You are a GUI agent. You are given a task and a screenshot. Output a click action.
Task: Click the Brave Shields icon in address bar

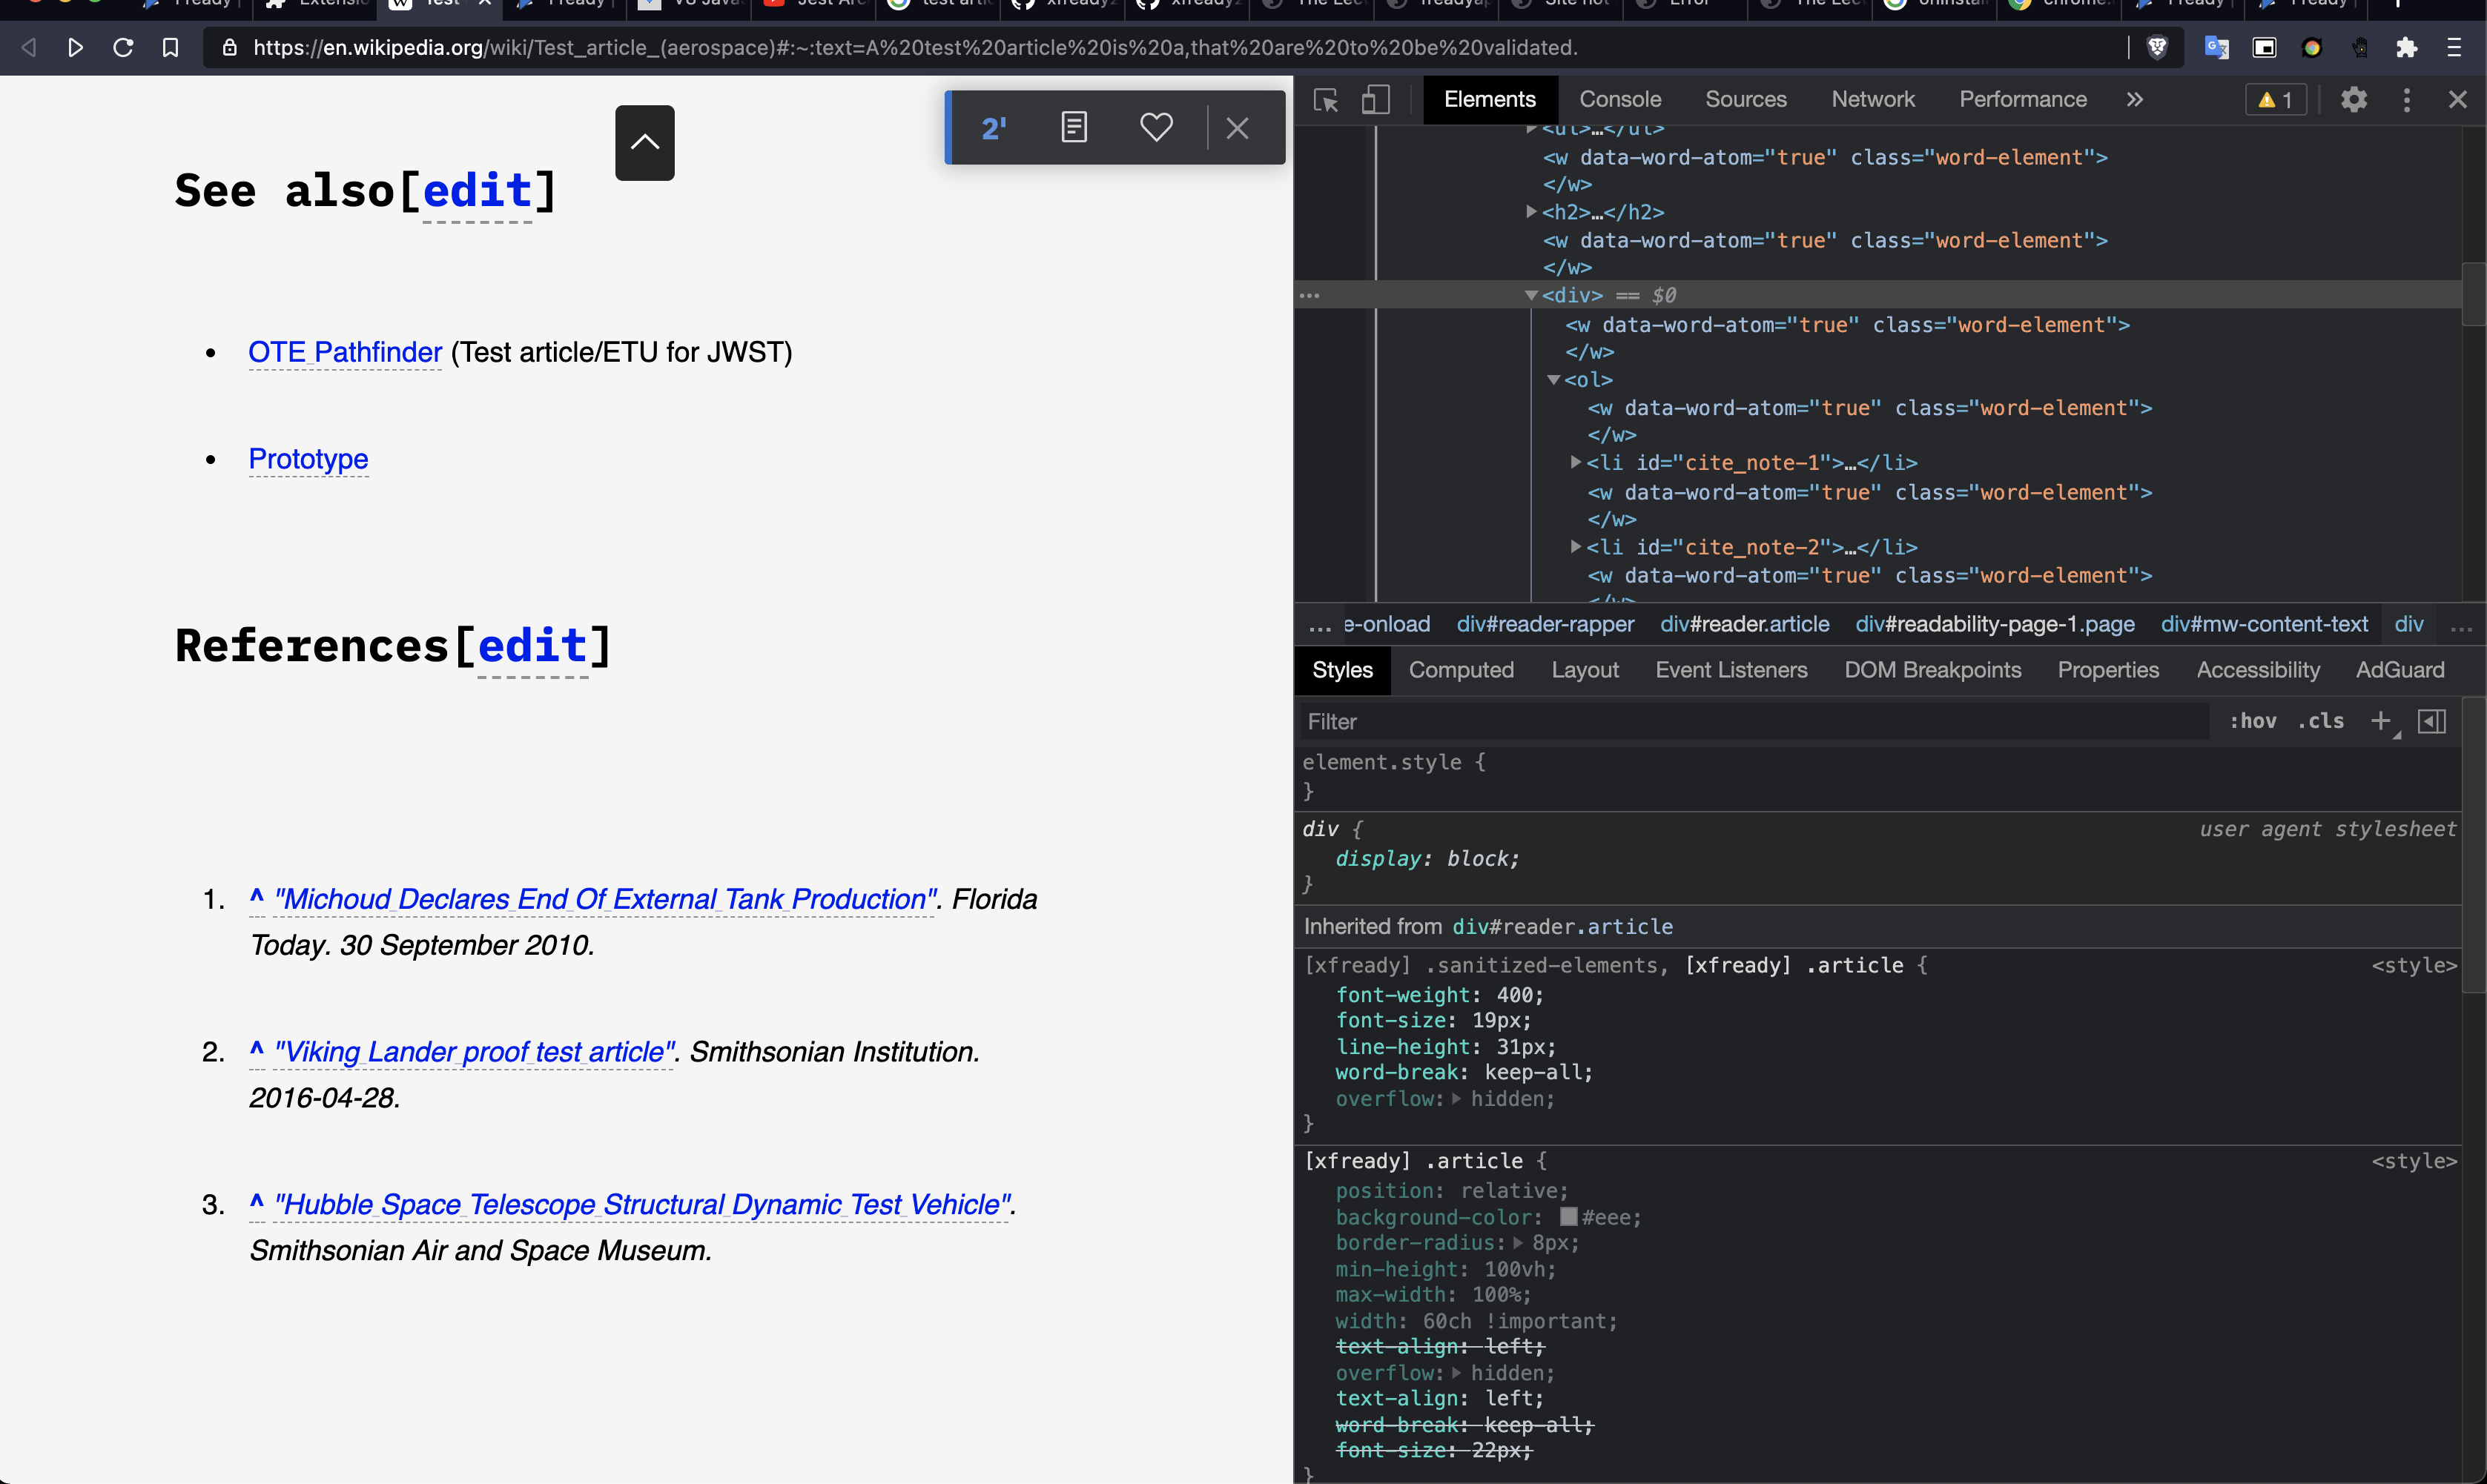coord(2158,47)
